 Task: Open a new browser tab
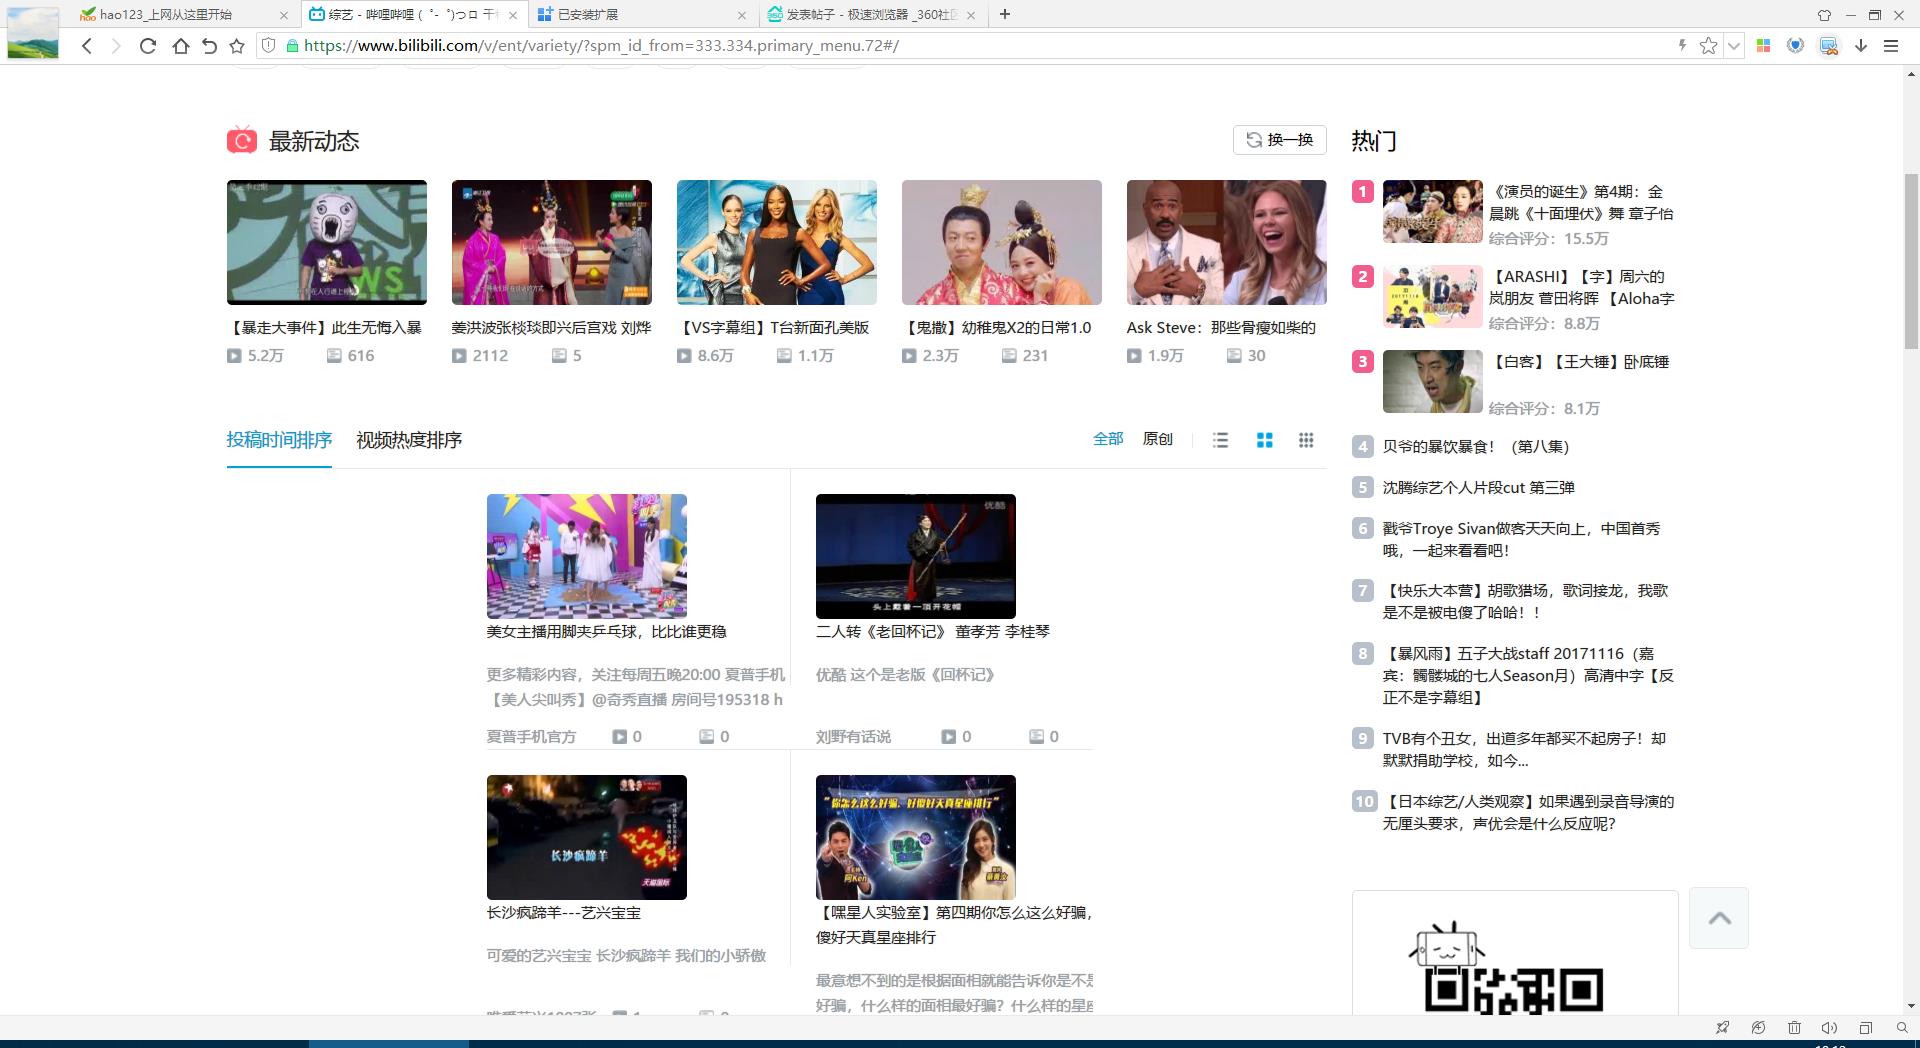[x=1005, y=14]
